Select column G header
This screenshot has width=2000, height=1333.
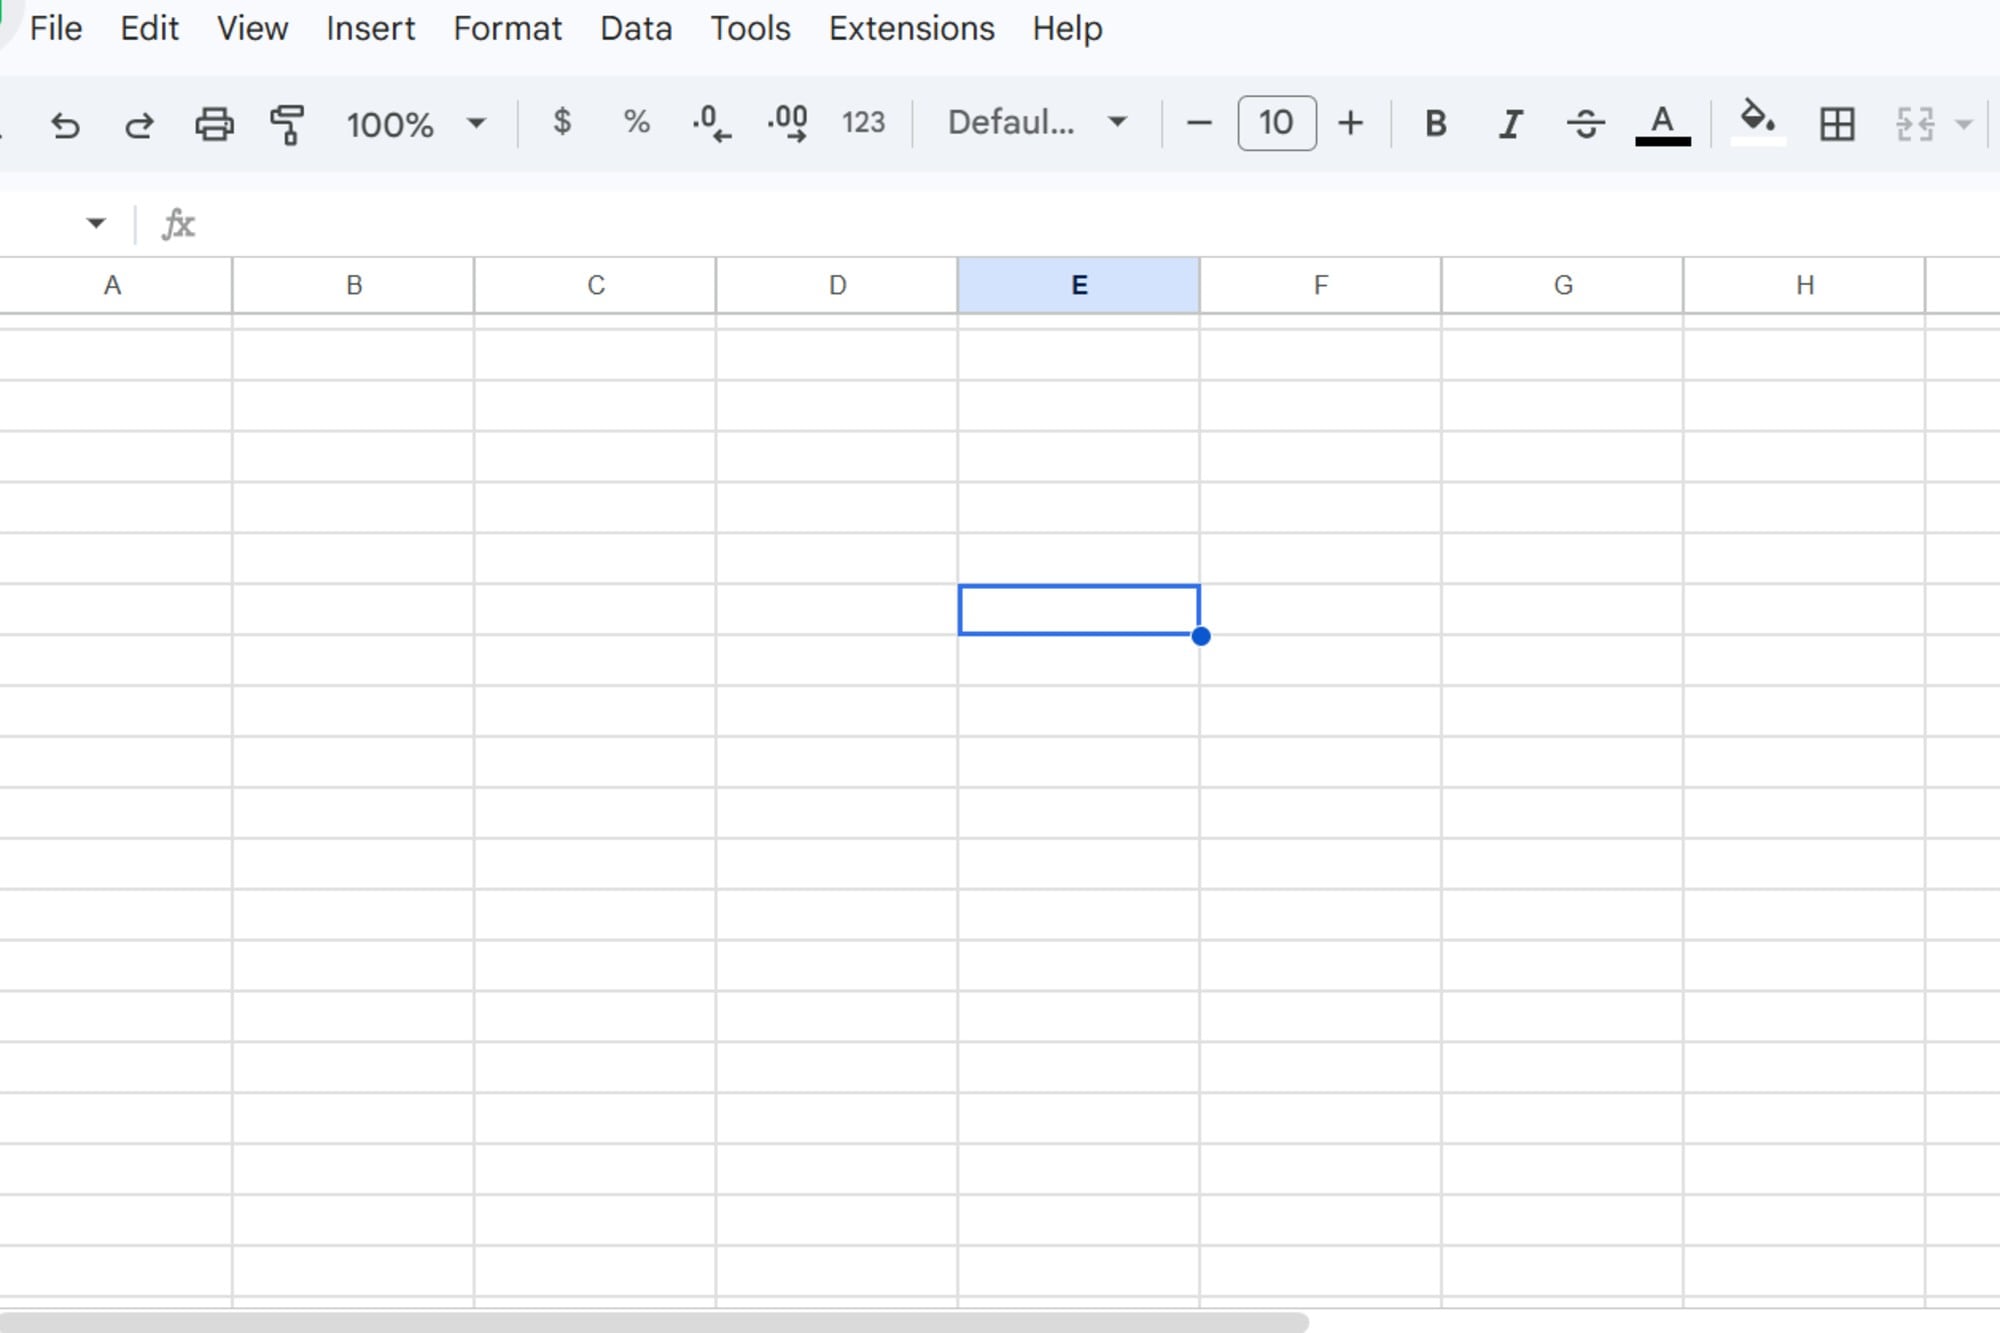pyautogui.click(x=1563, y=285)
